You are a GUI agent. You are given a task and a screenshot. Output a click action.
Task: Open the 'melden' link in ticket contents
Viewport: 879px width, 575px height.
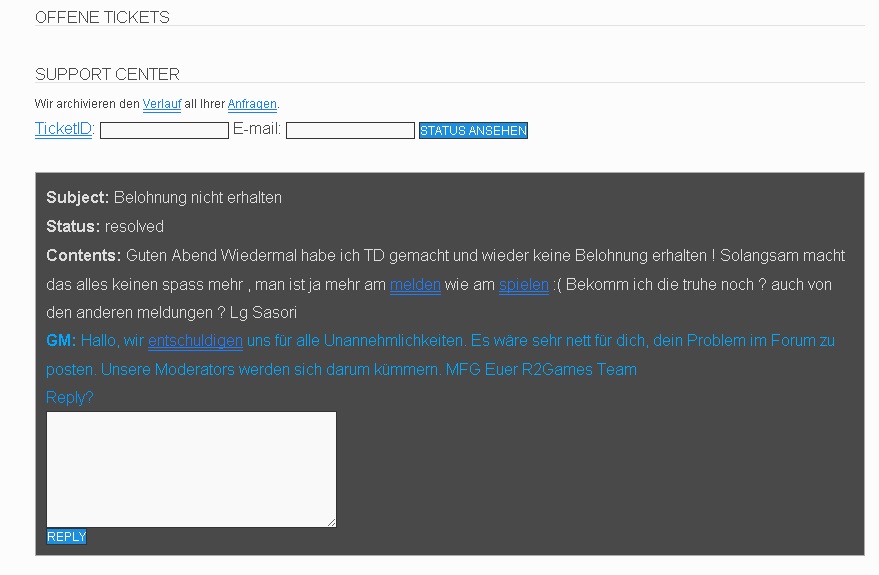point(415,285)
